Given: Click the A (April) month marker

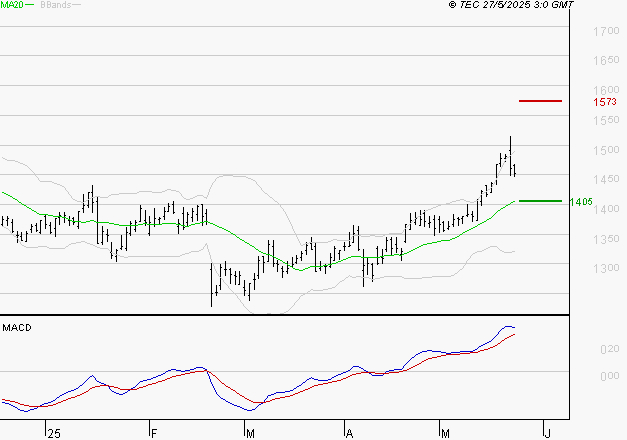Looking at the screenshot, I should tap(349, 433).
